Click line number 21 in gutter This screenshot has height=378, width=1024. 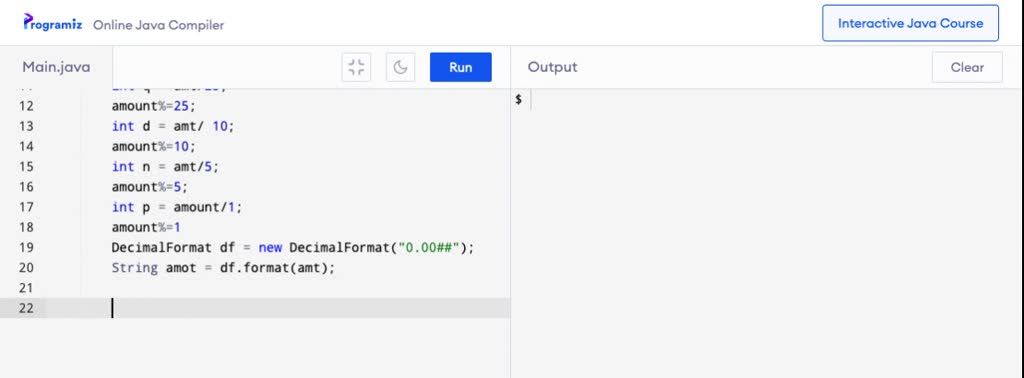coord(26,288)
